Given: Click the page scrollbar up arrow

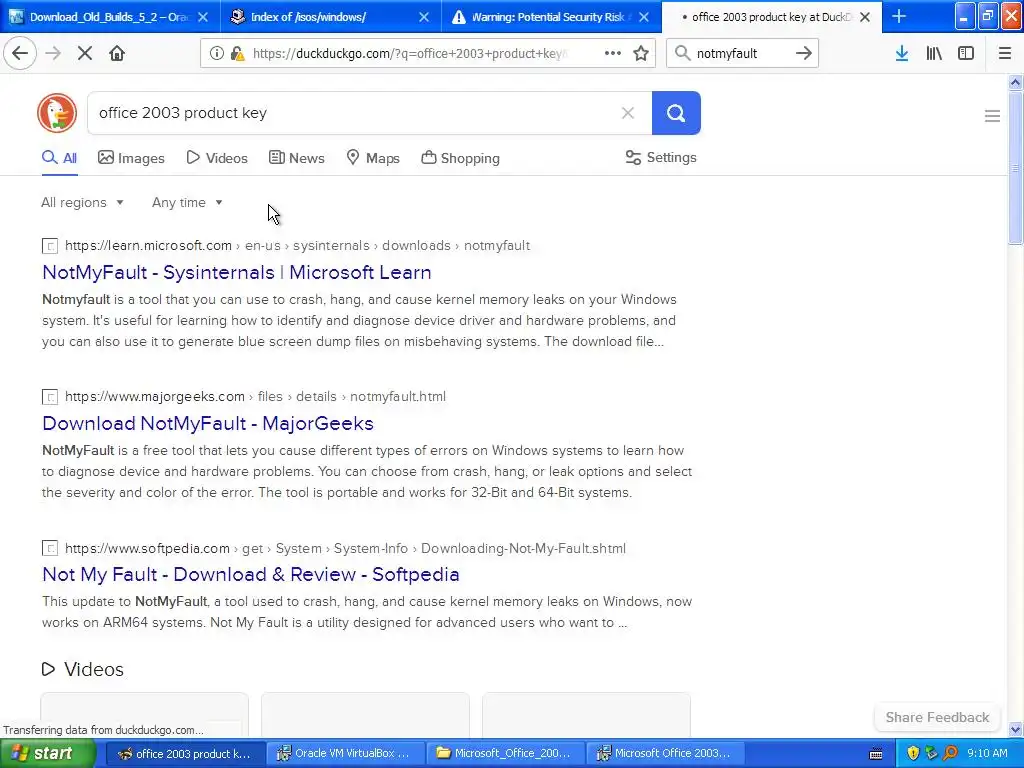Looking at the screenshot, I should pyautogui.click(x=1015, y=82).
